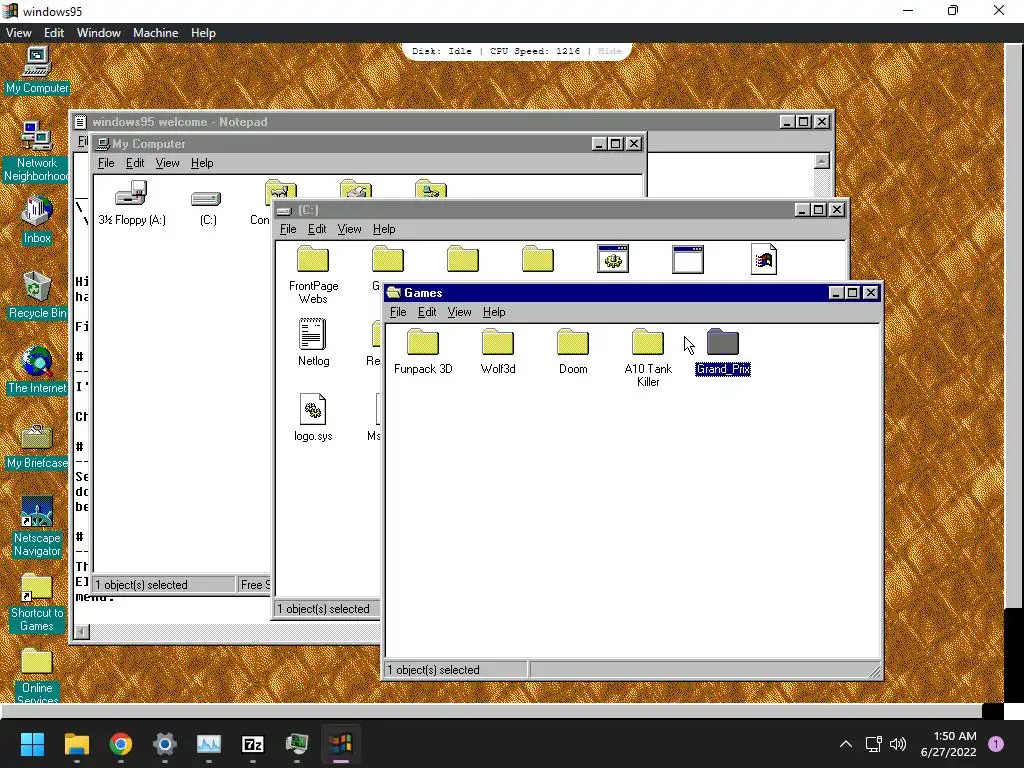
Task: Open the Doom folder
Action: pos(573,351)
